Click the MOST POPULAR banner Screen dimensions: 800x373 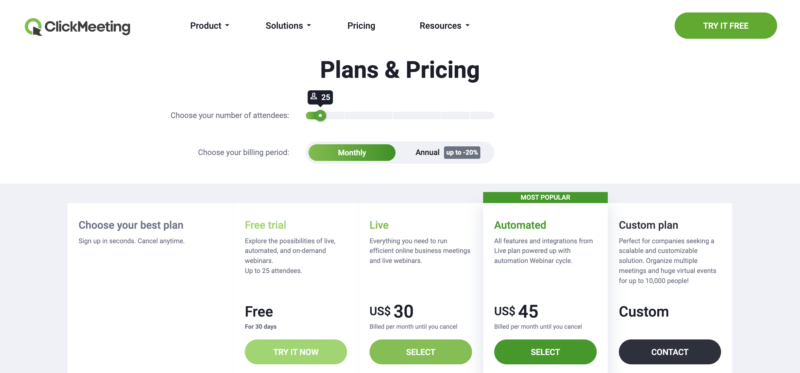(545, 197)
